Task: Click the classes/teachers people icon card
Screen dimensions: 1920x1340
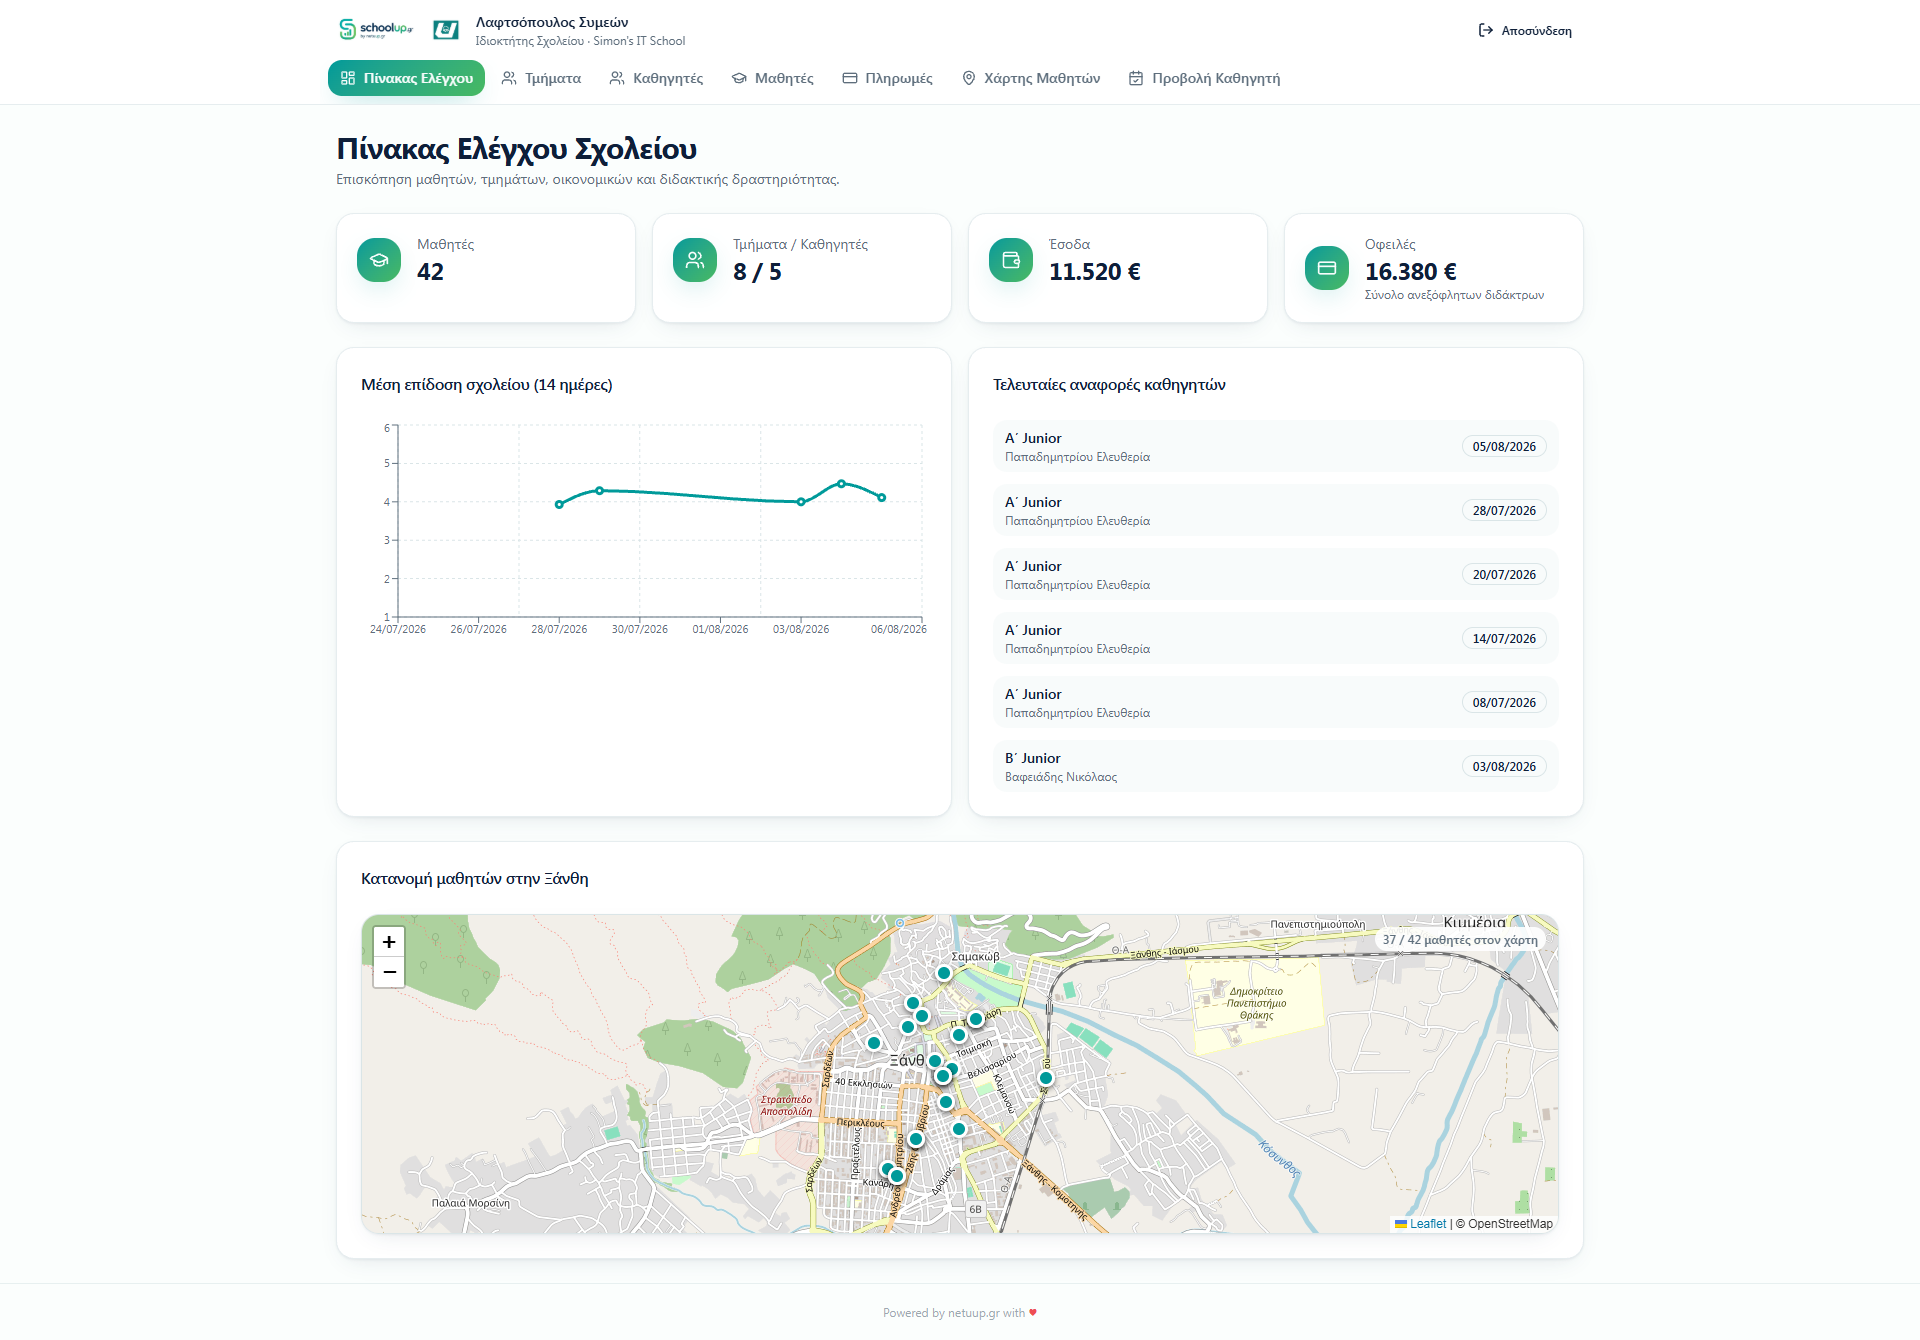Action: (x=695, y=260)
